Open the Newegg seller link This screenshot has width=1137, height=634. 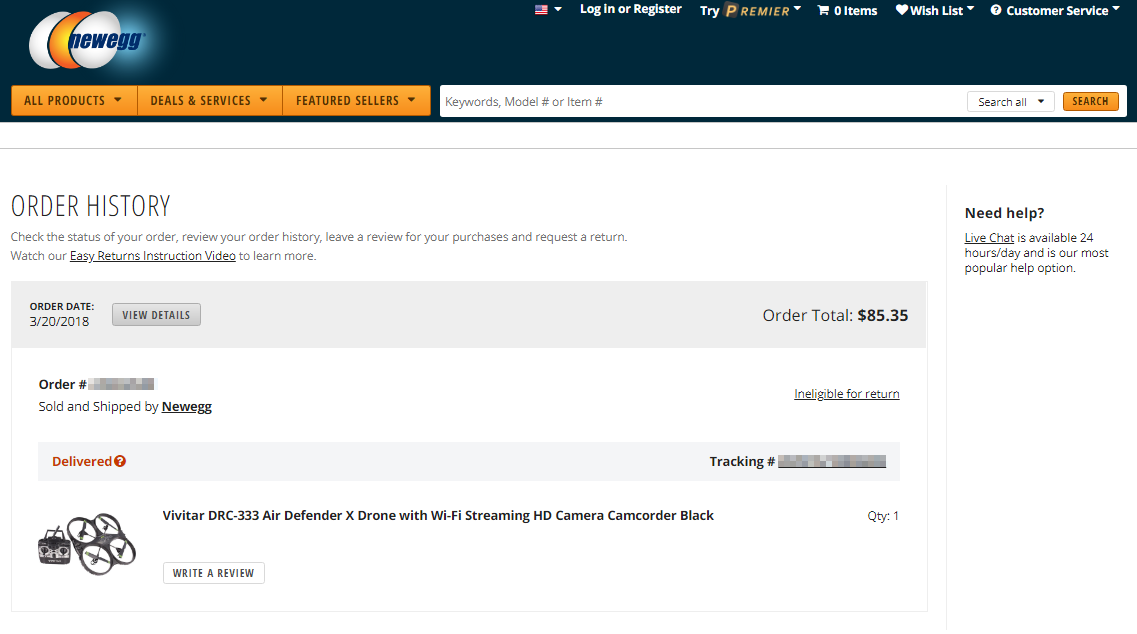pos(186,407)
